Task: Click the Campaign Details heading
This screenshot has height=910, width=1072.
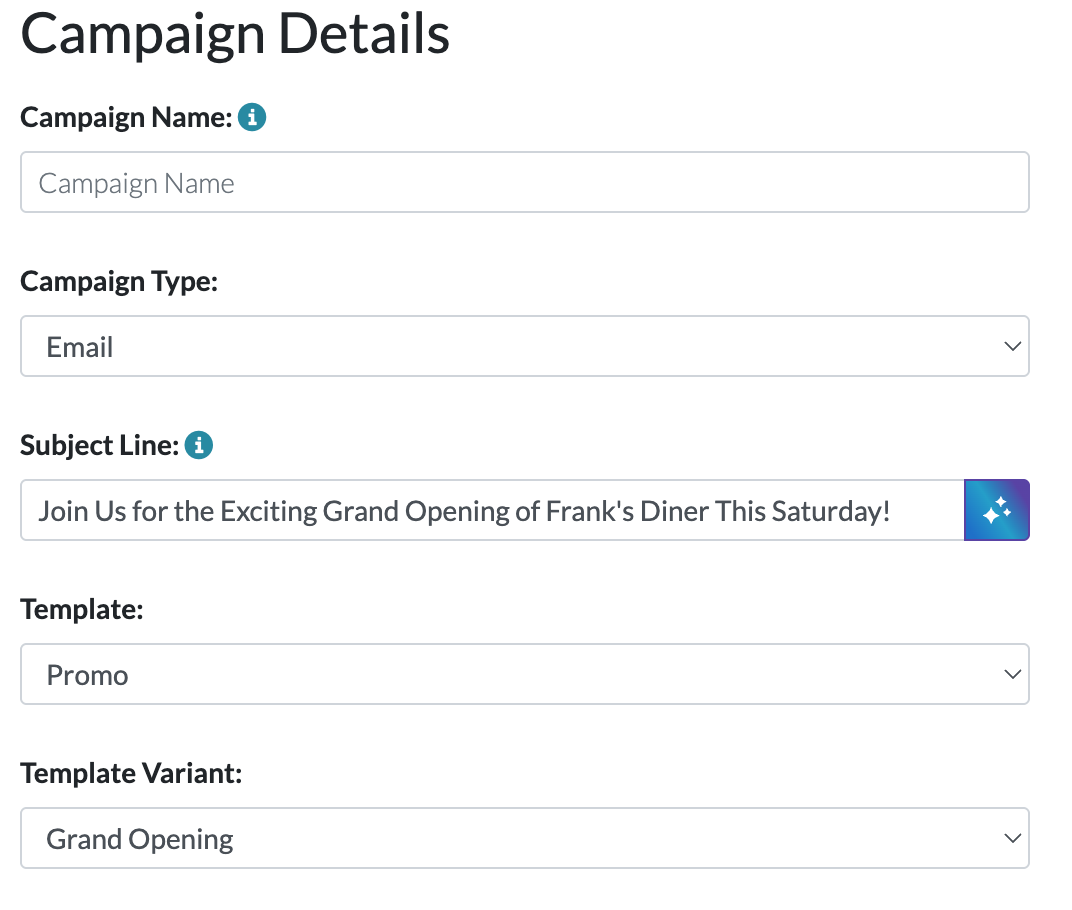Action: (x=235, y=34)
